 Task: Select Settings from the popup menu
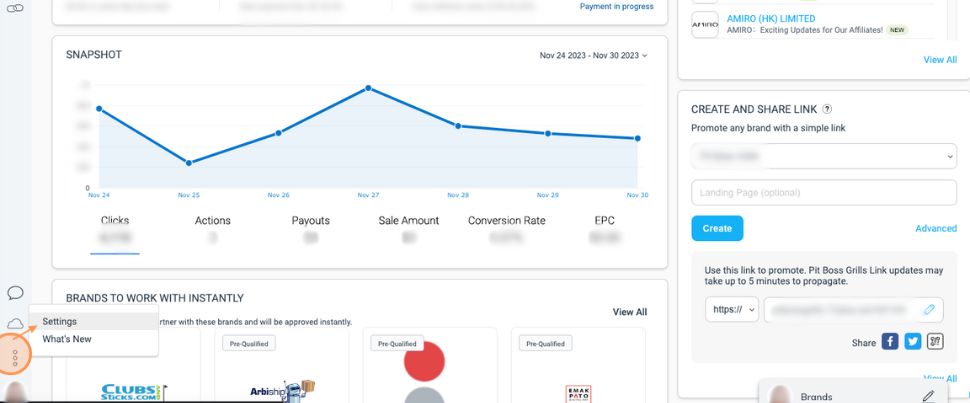click(x=60, y=321)
